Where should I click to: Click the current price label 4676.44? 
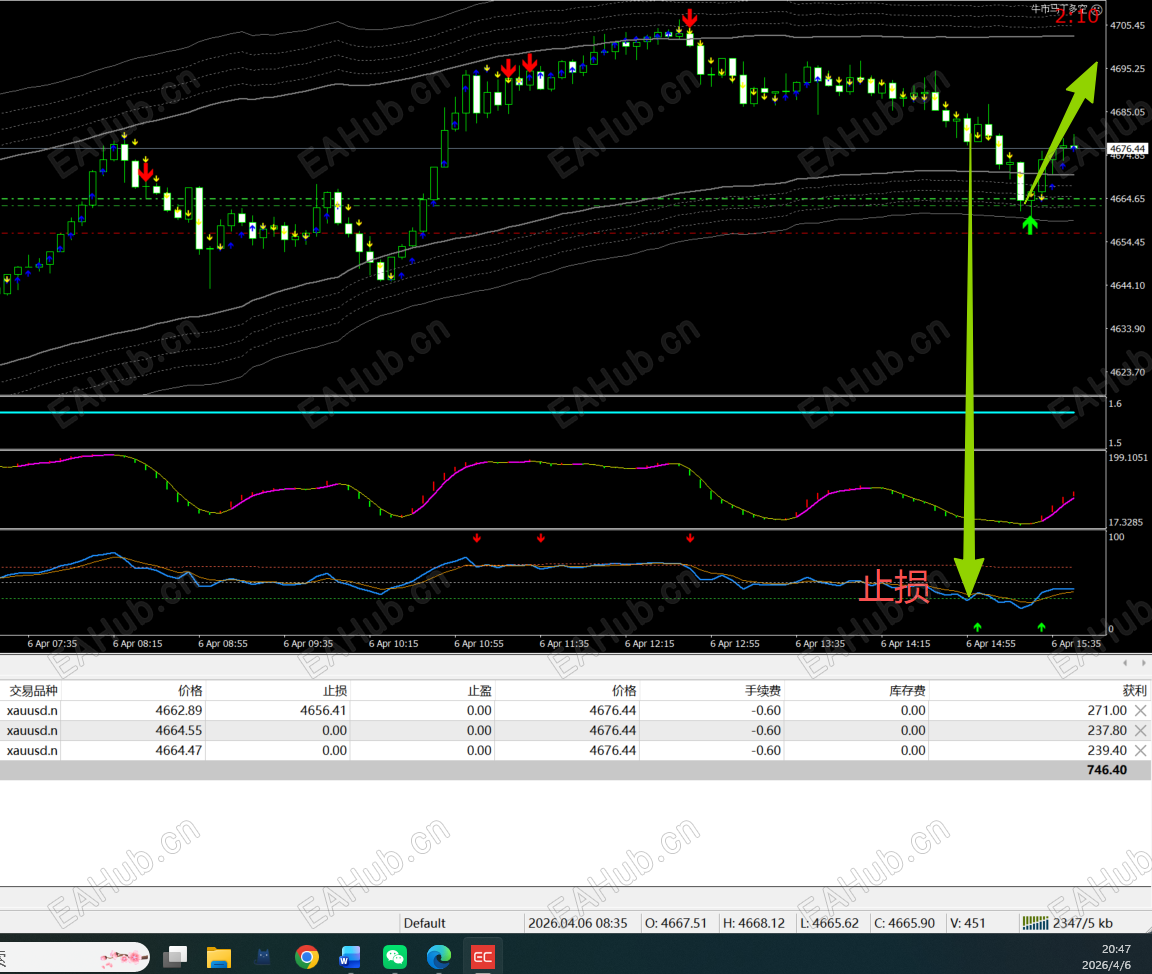coord(1127,149)
